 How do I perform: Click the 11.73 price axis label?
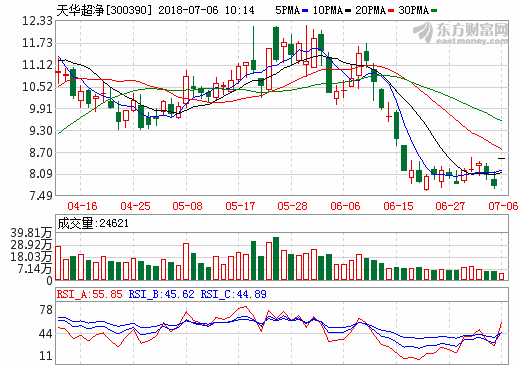37,43
